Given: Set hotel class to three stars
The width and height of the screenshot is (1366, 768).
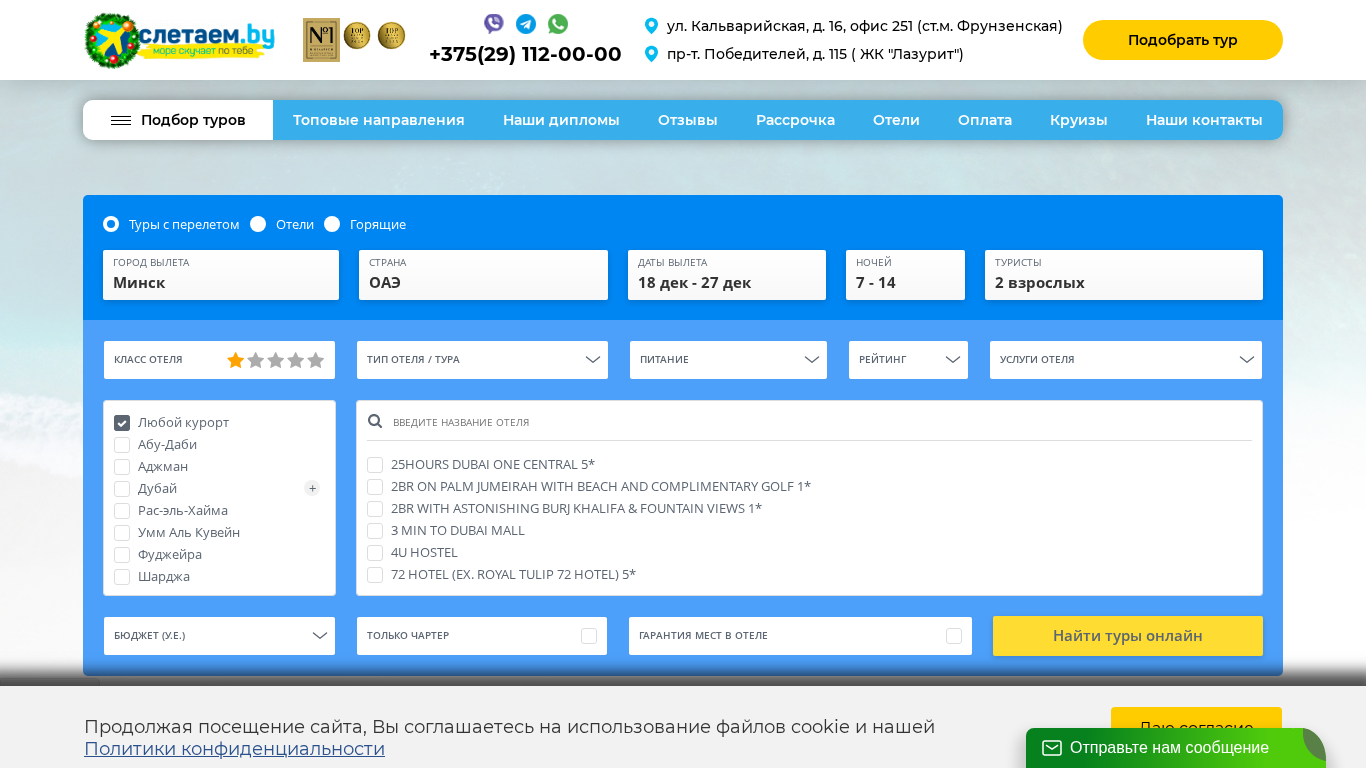Looking at the screenshot, I should click(x=276, y=360).
